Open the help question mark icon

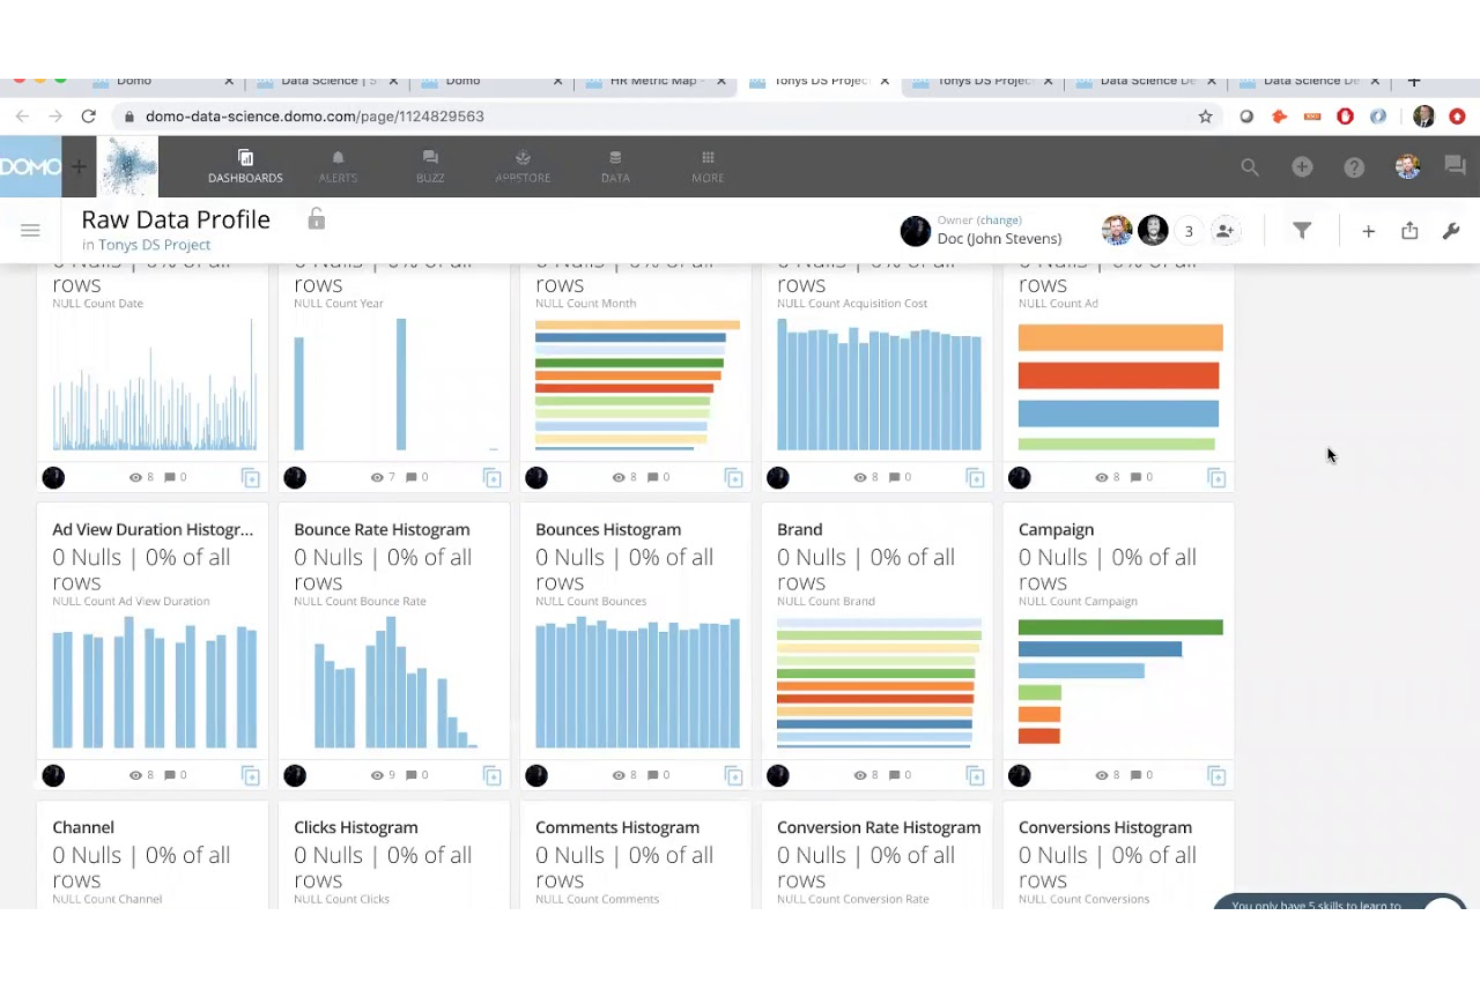coord(1355,167)
